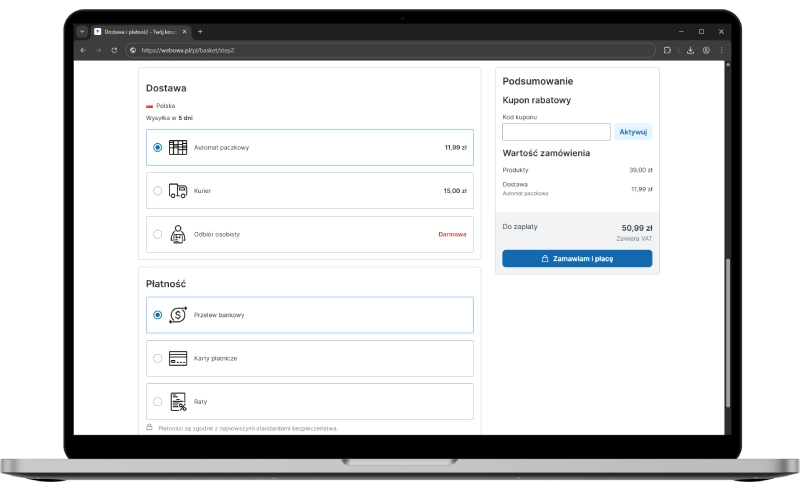This screenshot has width=800, height=491.
Task: Select Odbiór osobisty radio button
Action: (x=157, y=234)
